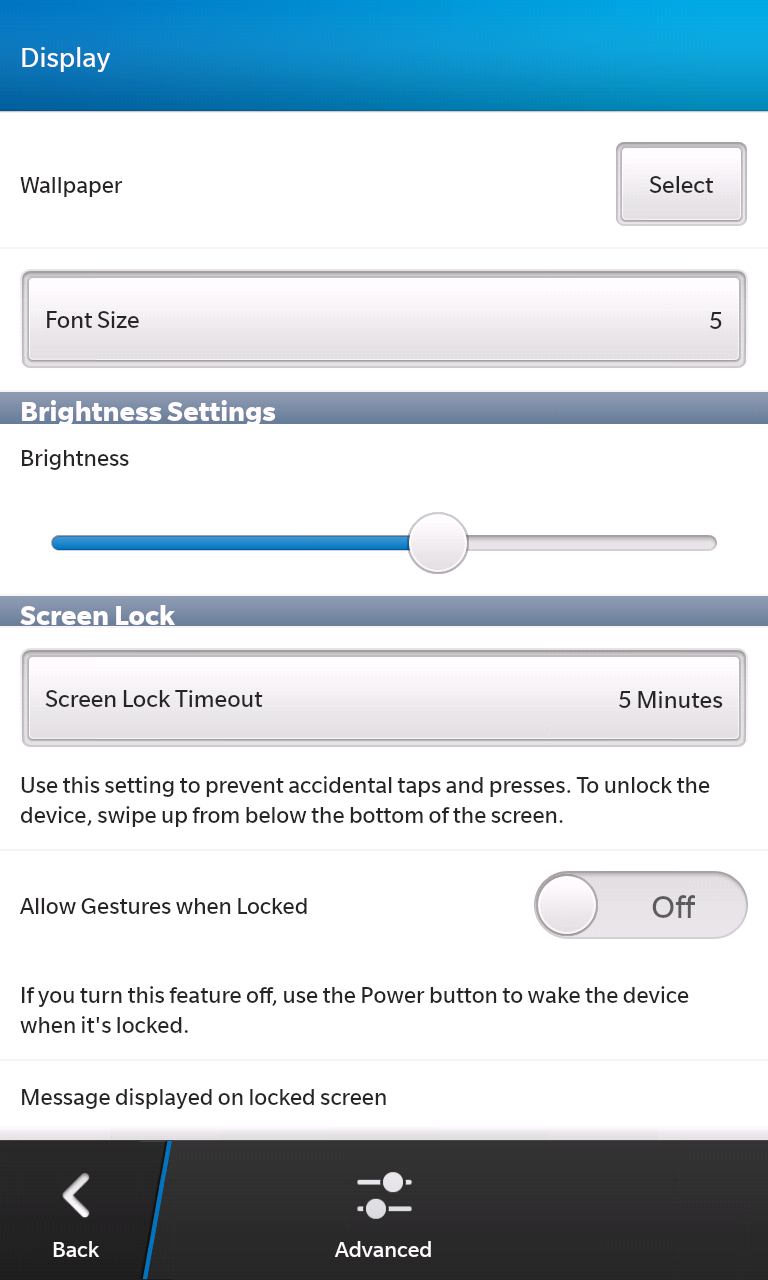Click the Wallpaper row label
Screen dimensions: 768x1280
71,185
